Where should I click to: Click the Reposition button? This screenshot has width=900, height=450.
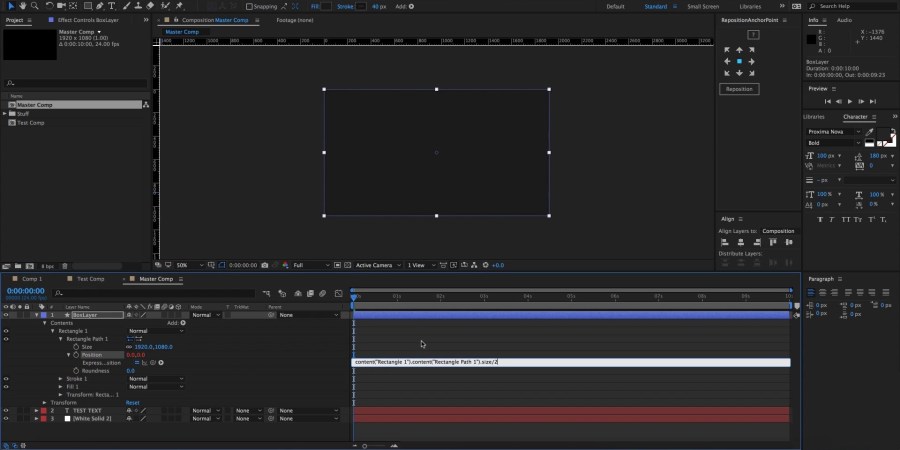(x=739, y=90)
